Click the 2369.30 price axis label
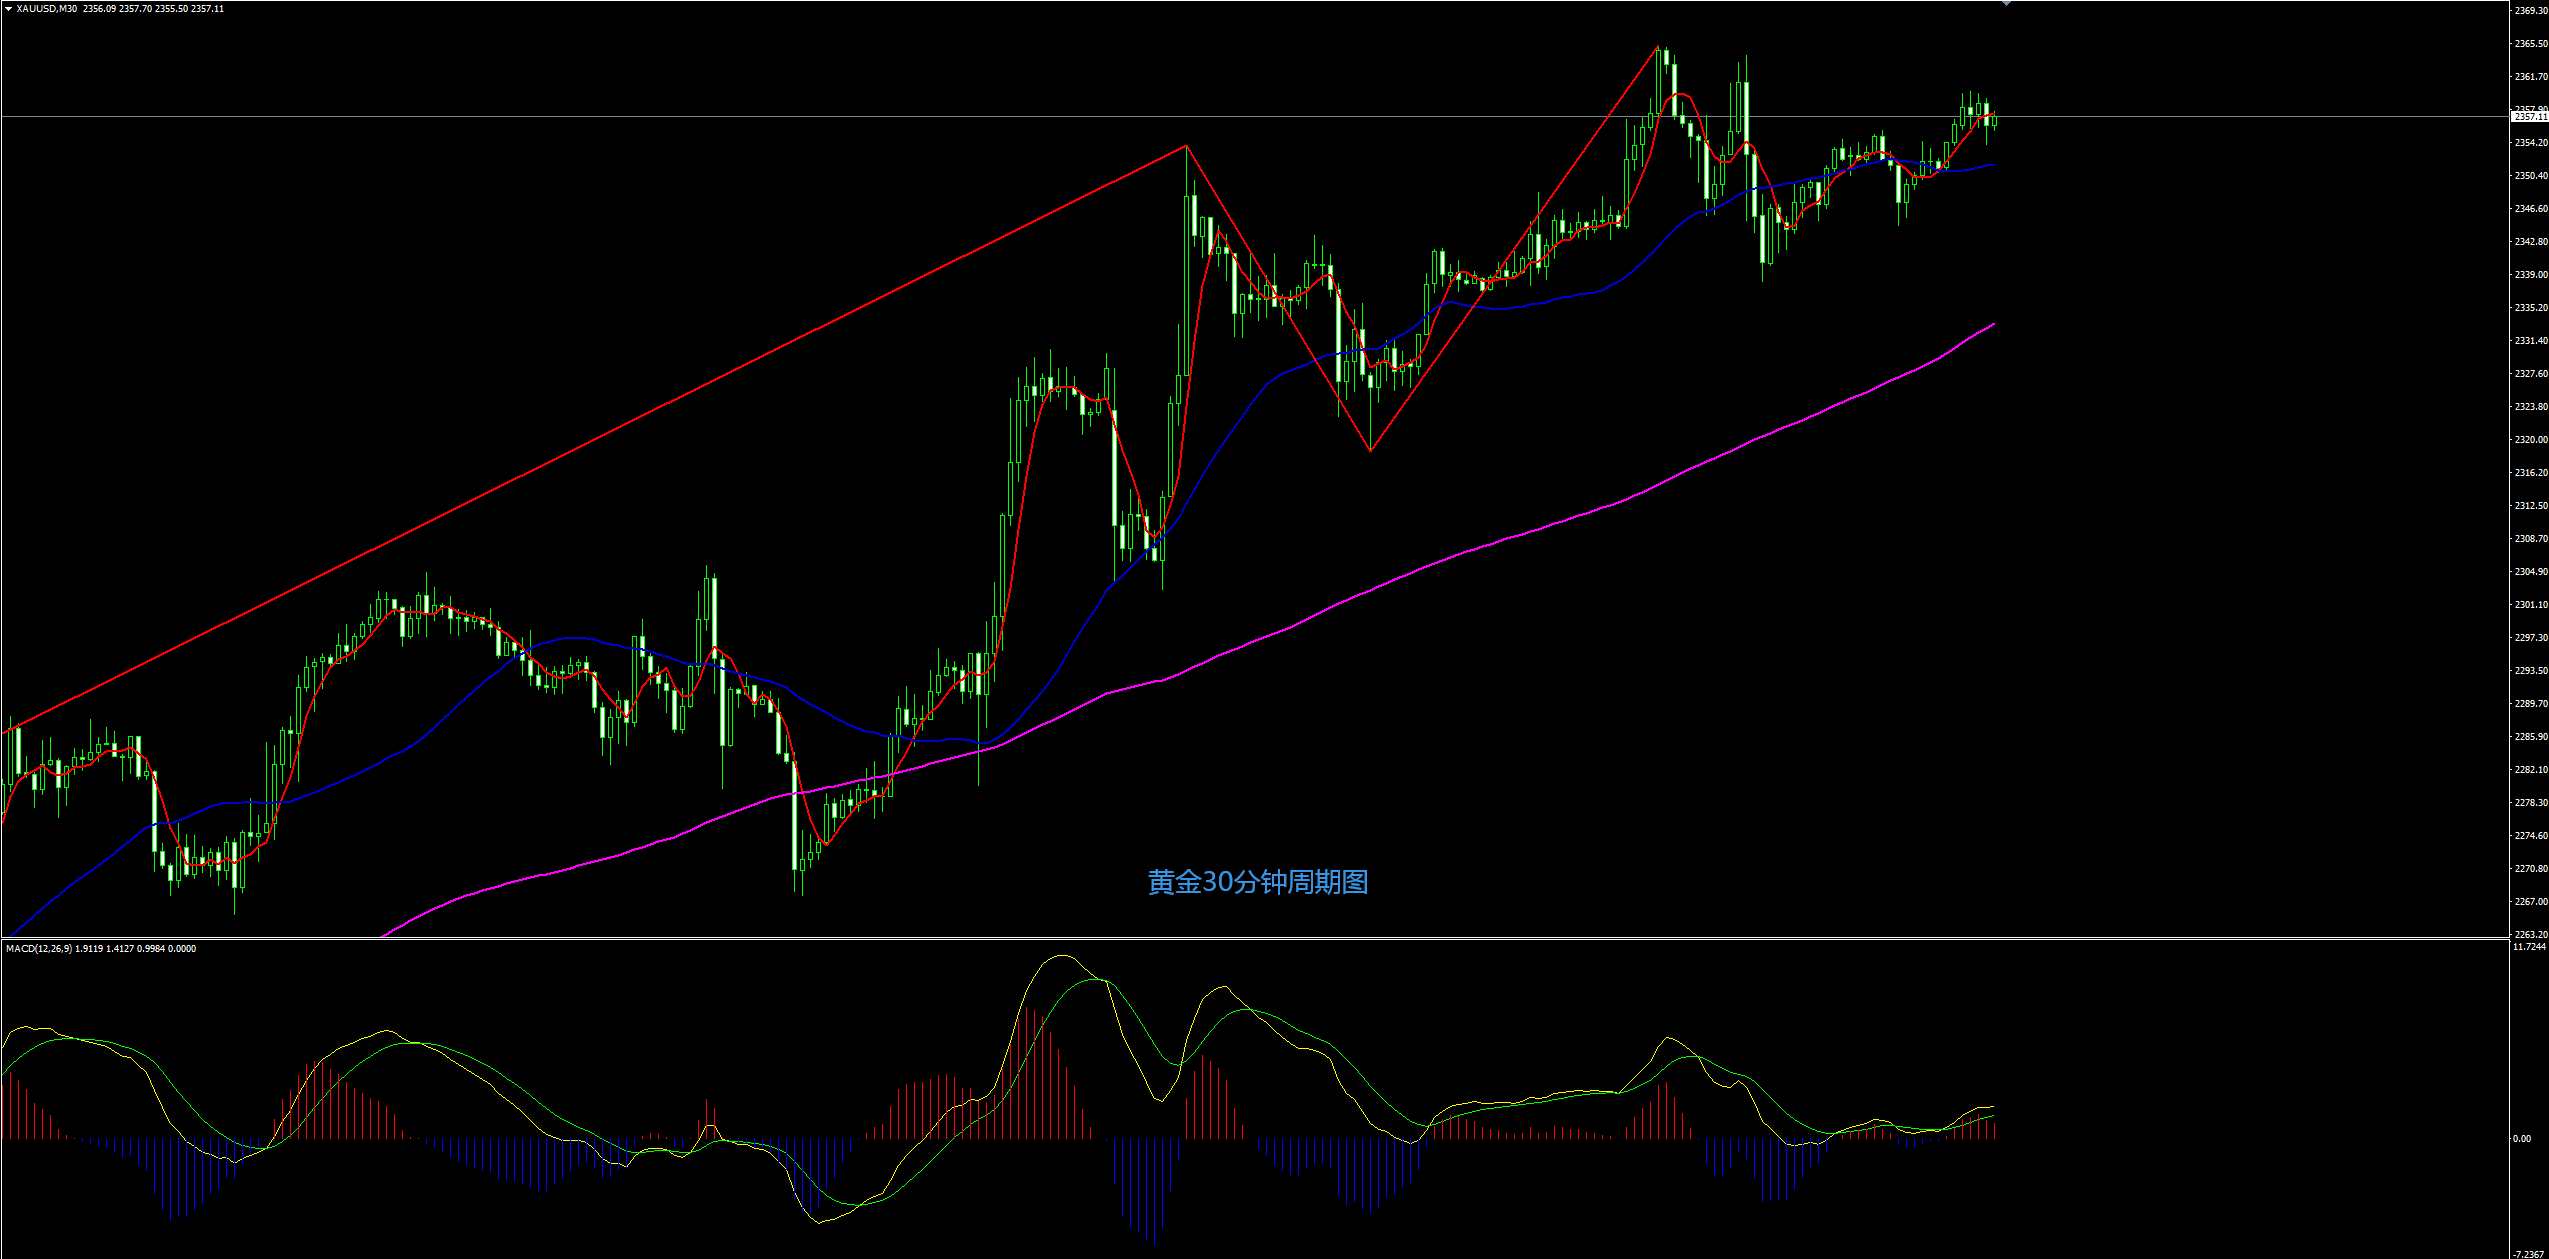 tap(2530, 11)
